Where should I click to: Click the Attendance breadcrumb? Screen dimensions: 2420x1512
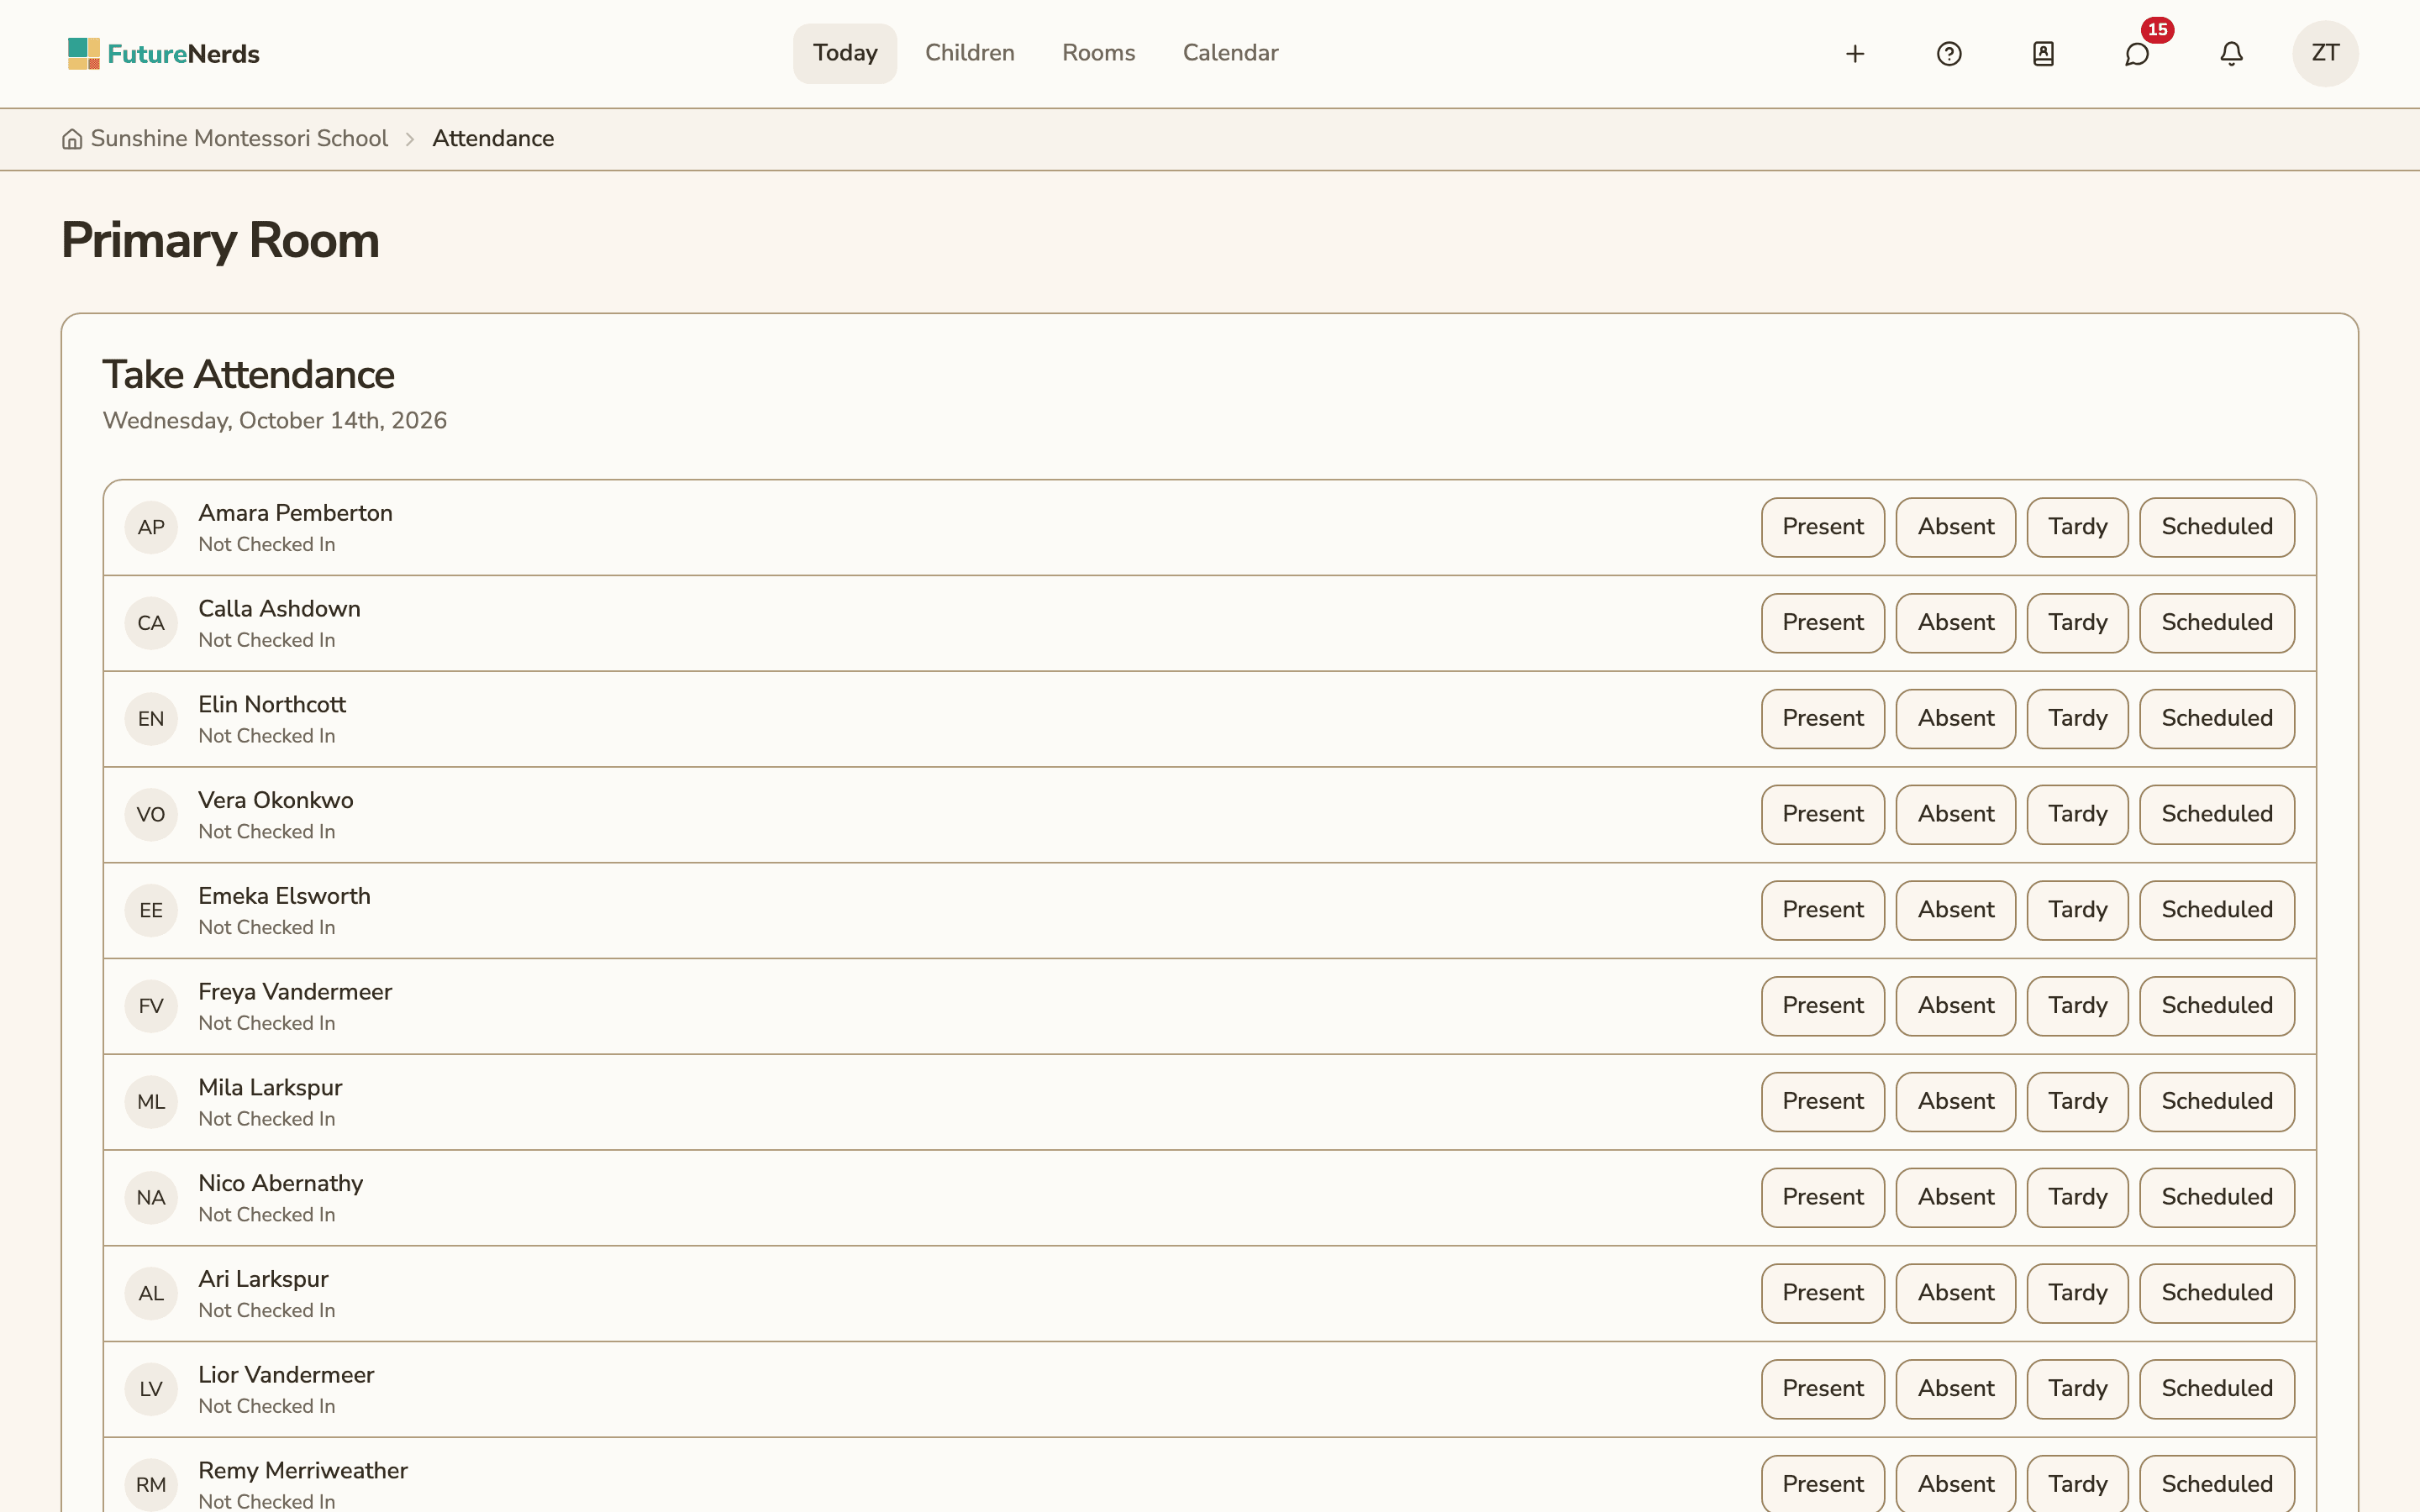493,139
